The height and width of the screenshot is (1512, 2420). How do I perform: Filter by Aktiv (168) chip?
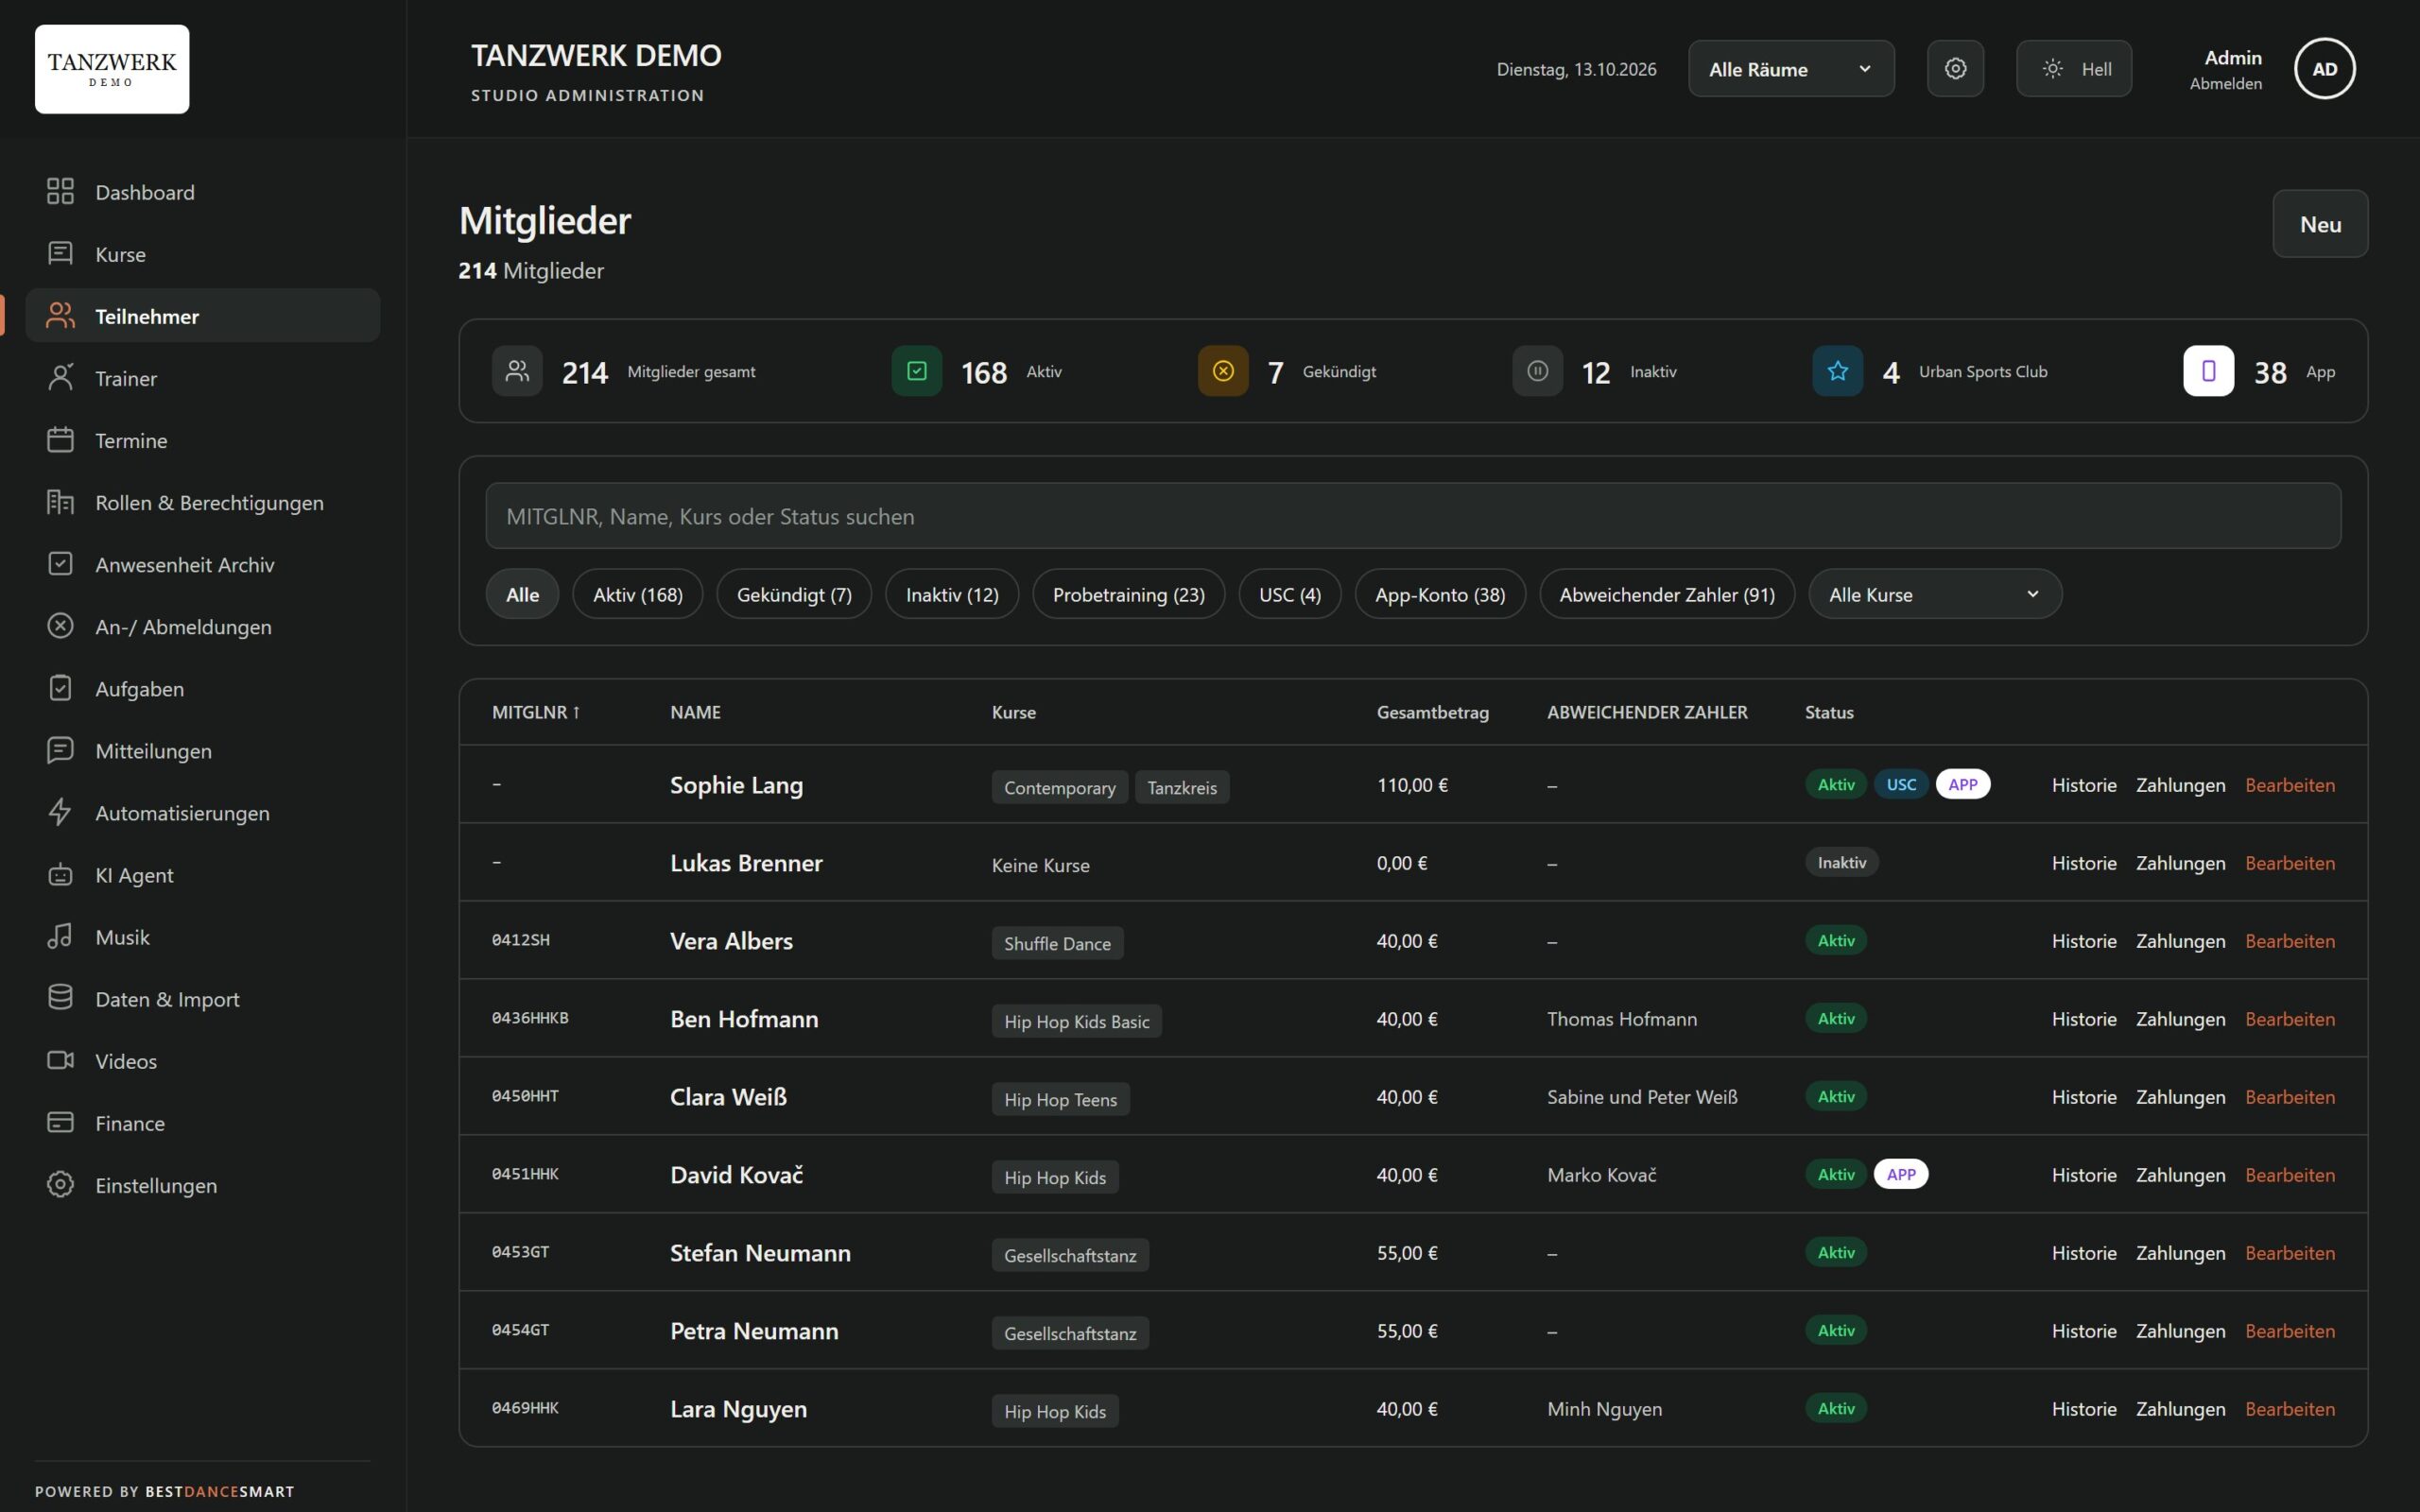click(x=638, y=594)
